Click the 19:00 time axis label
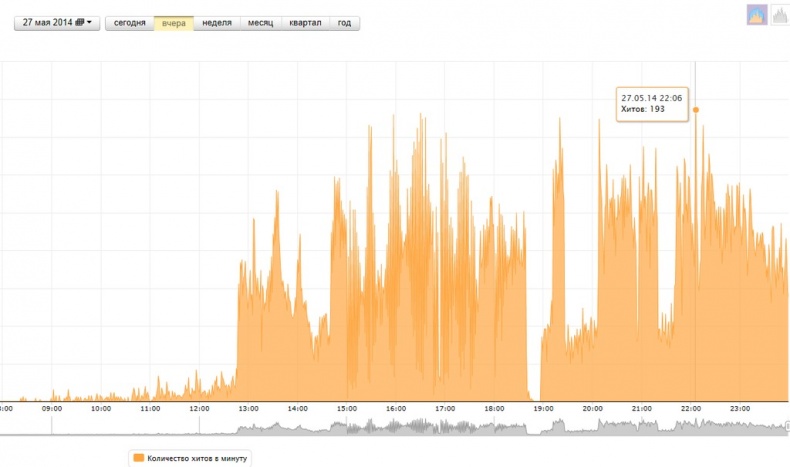Image resolution: width=790 pixels, height=467 pixels. pyautogui.click(x=544, y=408)
